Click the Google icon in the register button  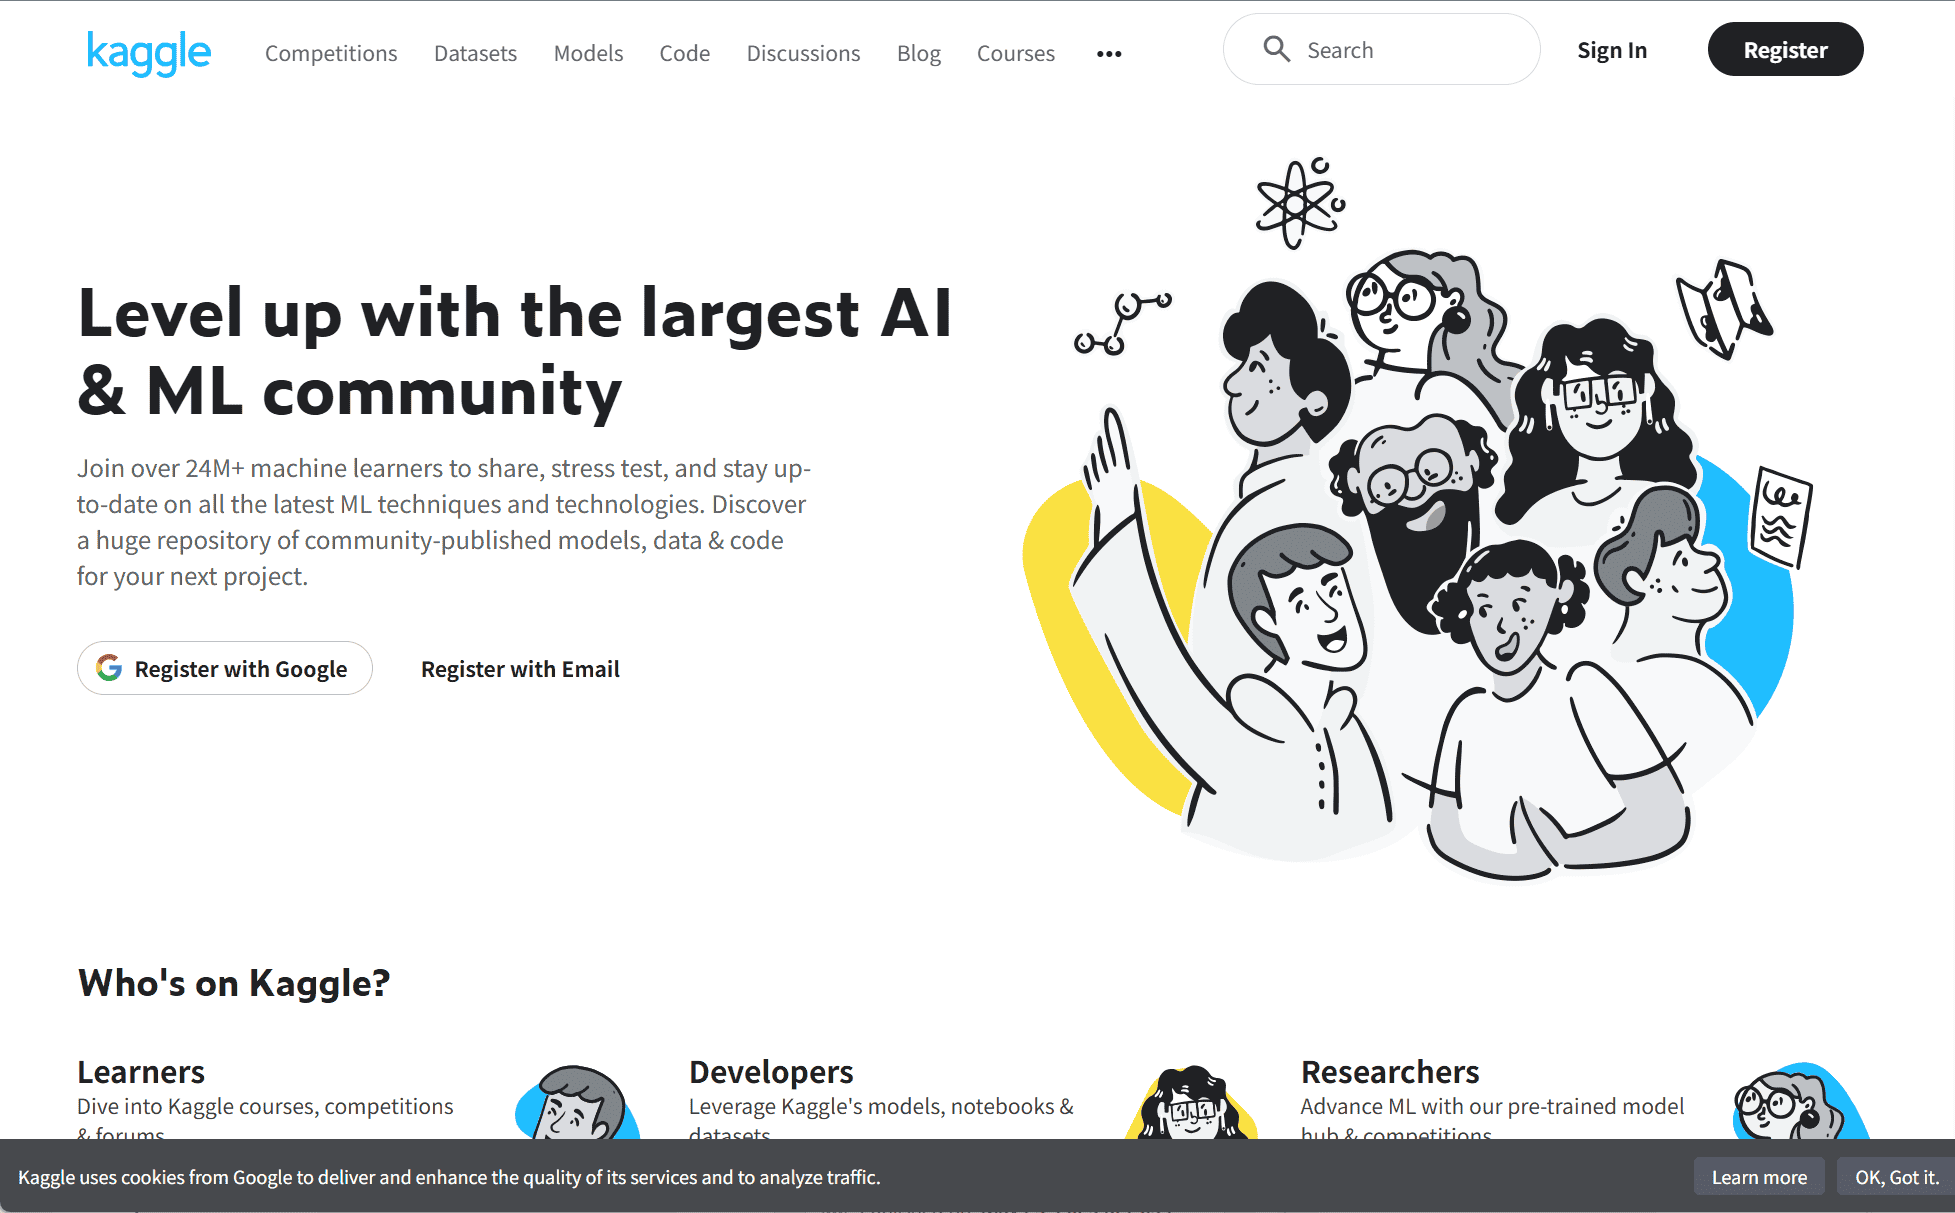(x=109, y=668)
